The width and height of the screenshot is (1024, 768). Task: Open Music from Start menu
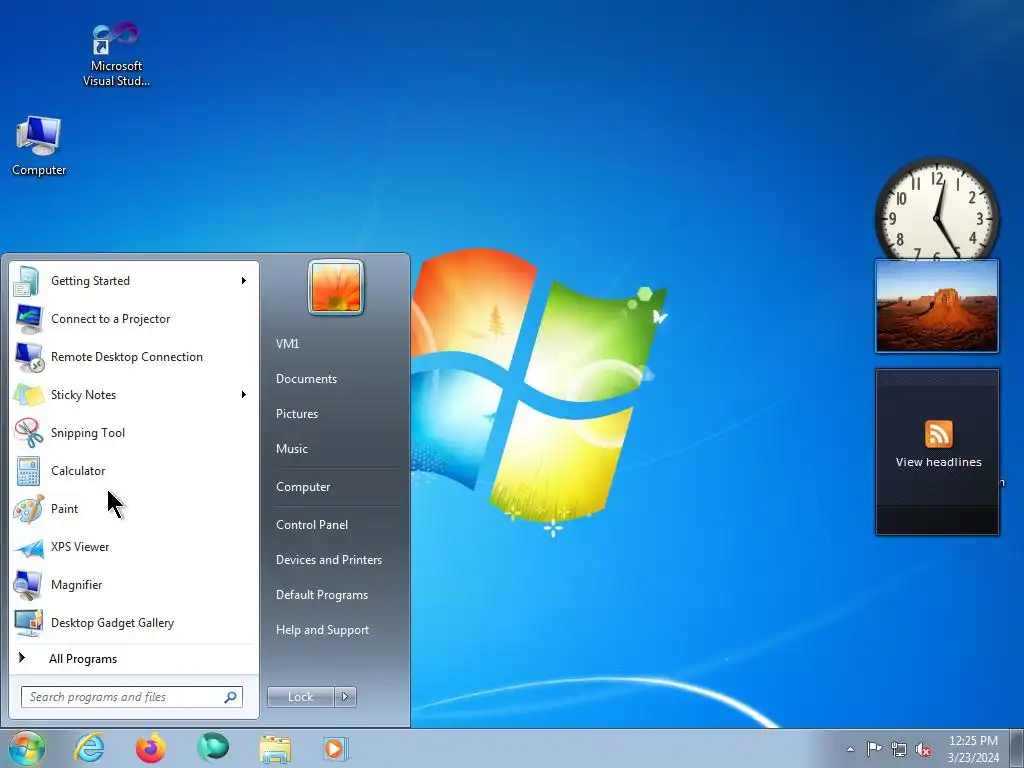[x=291, y=449]
